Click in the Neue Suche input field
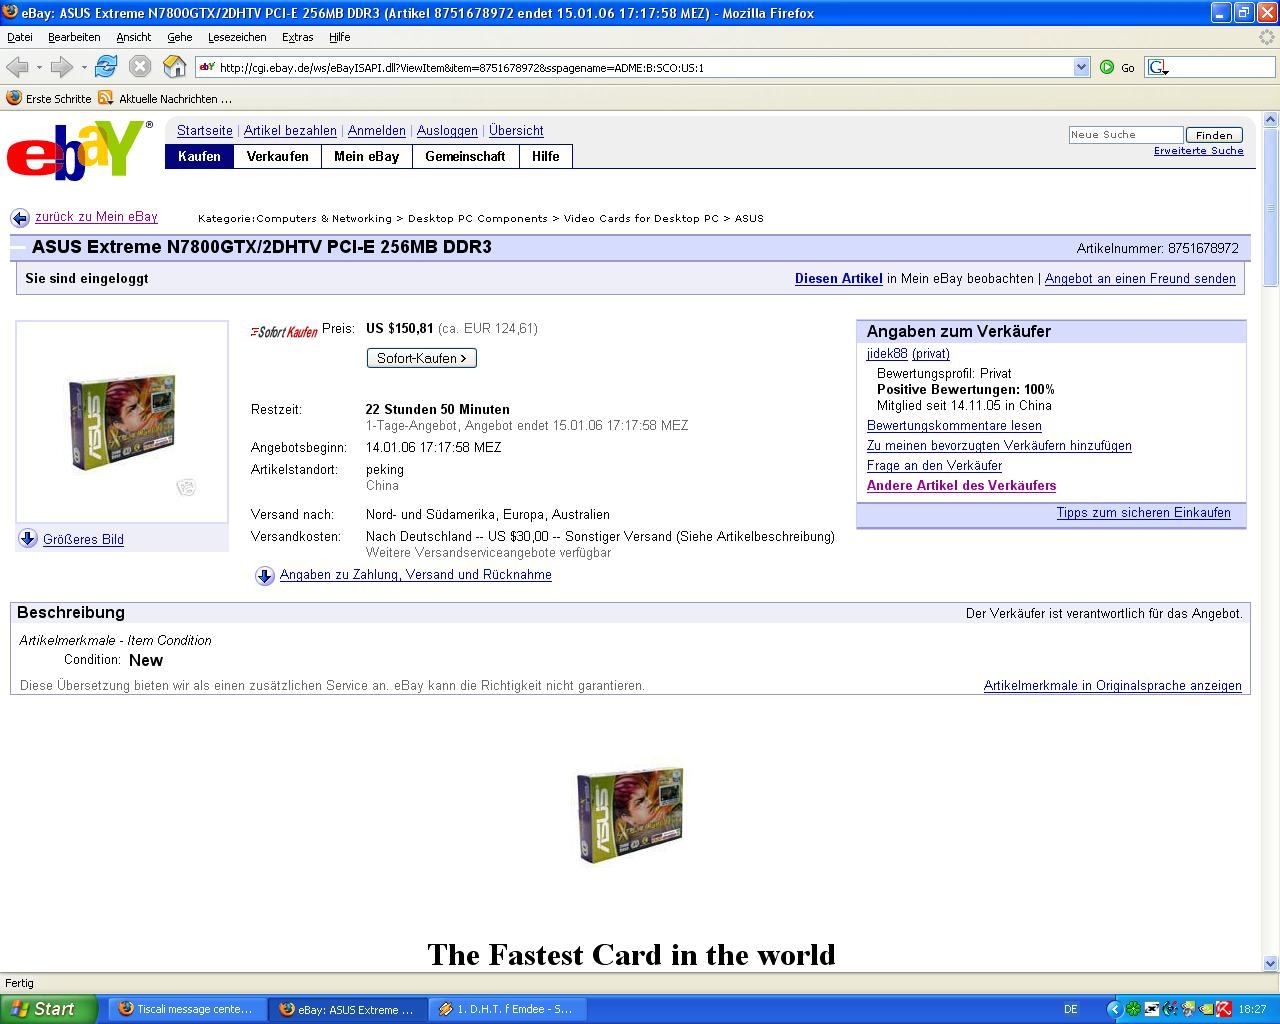Image resolution: width=1280 pixels, height=1024 pixels. pos(1126,135)
